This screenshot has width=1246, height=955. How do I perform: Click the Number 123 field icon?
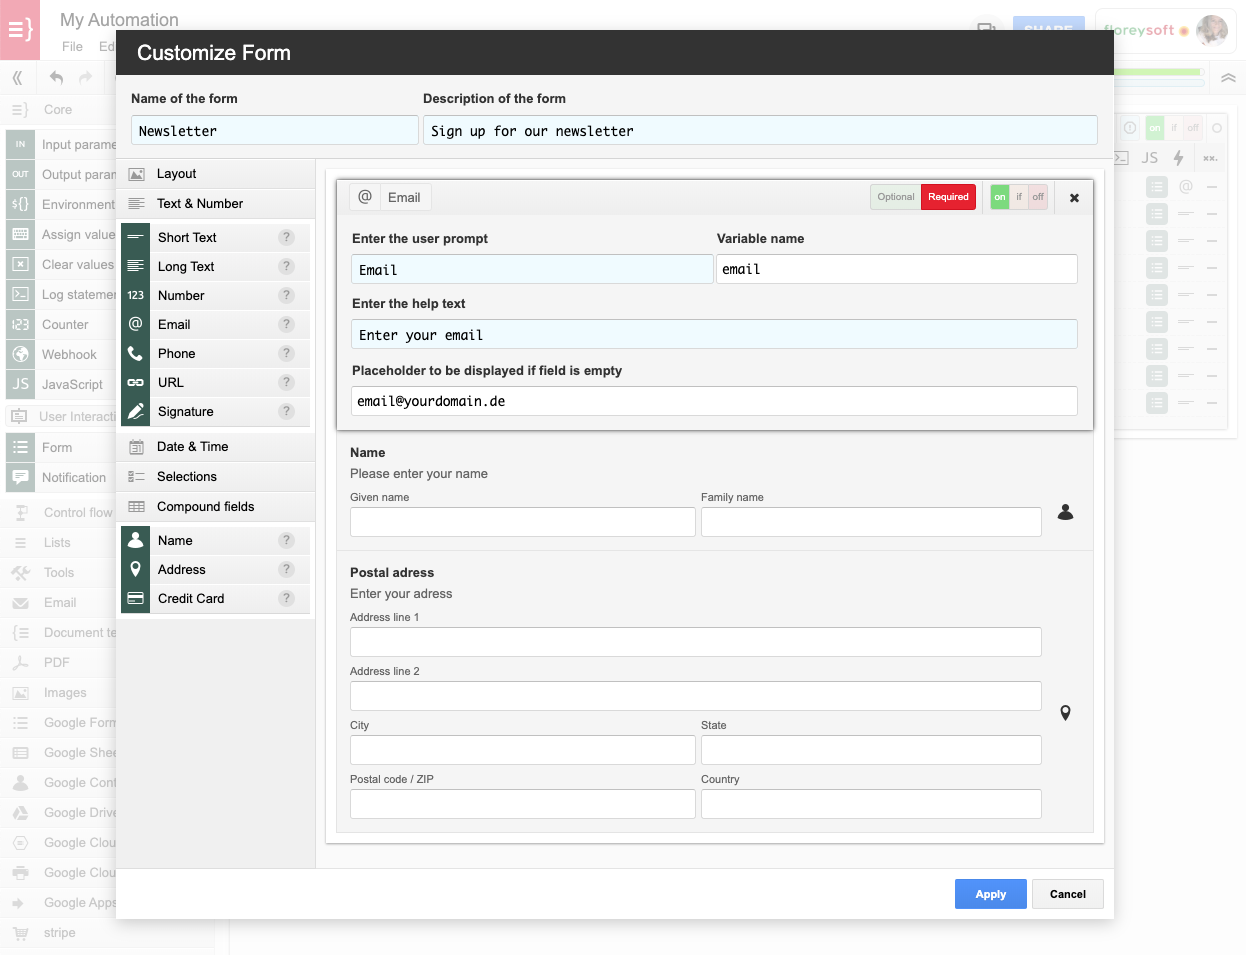tap(135, 295)
